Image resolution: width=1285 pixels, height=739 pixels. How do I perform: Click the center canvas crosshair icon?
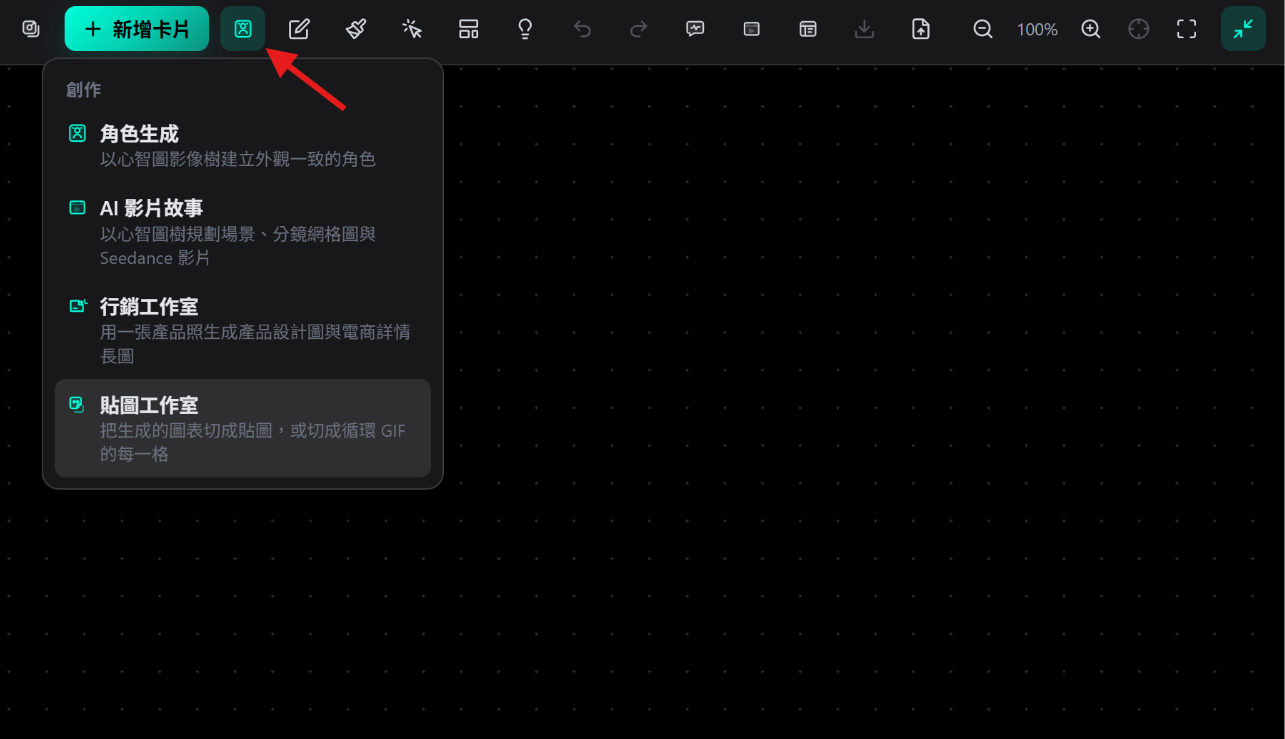pos(1139,29)
